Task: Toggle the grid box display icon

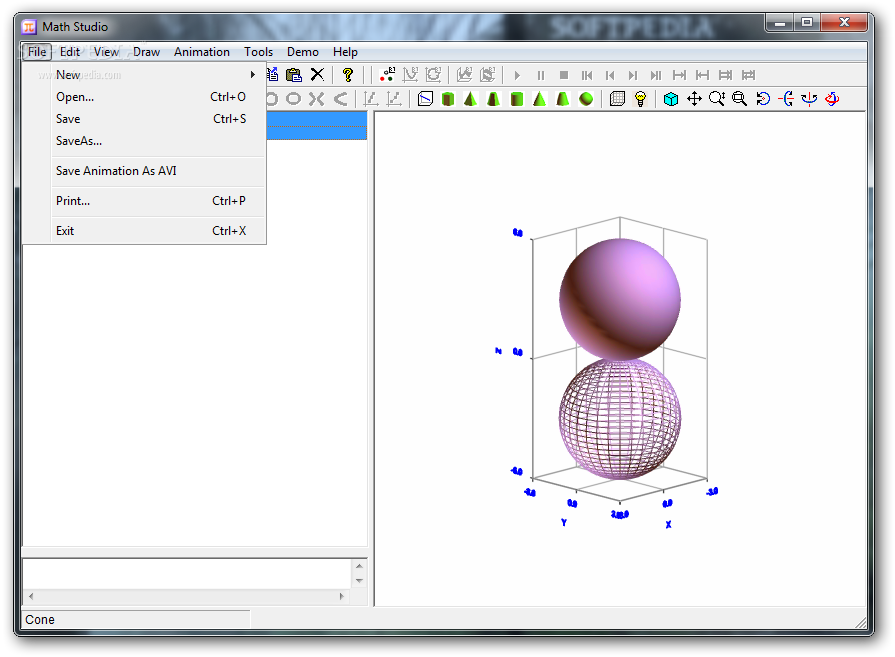Action: click(x=617, y=99)
